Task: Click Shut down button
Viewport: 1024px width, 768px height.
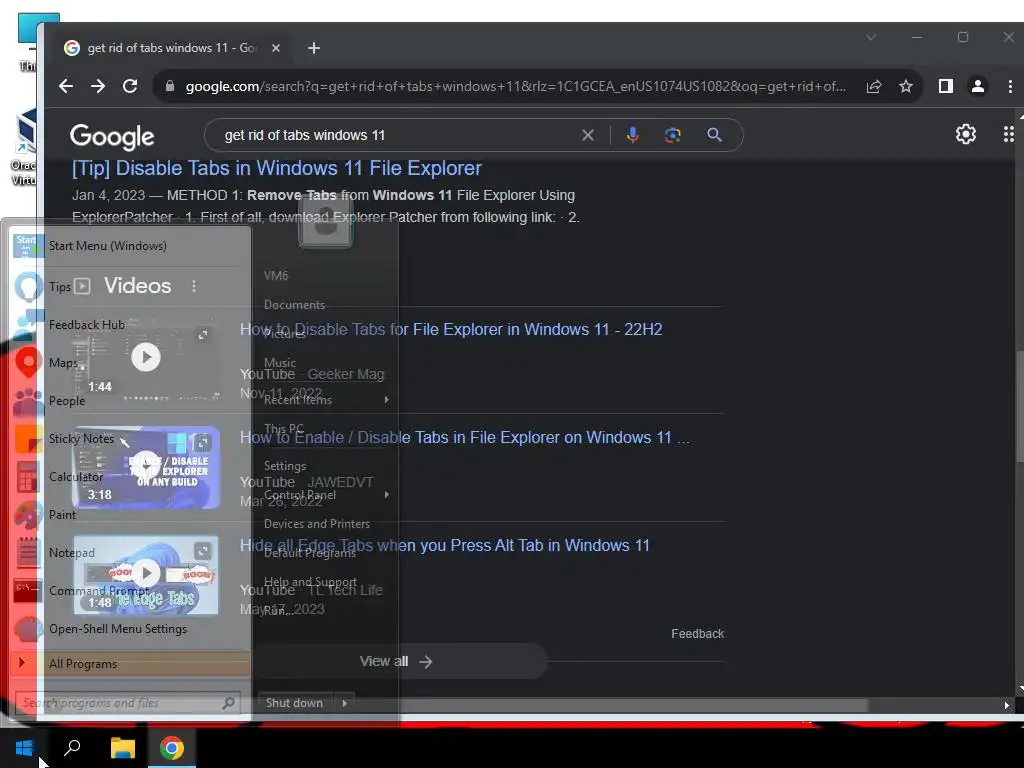Action: (295, 703)
